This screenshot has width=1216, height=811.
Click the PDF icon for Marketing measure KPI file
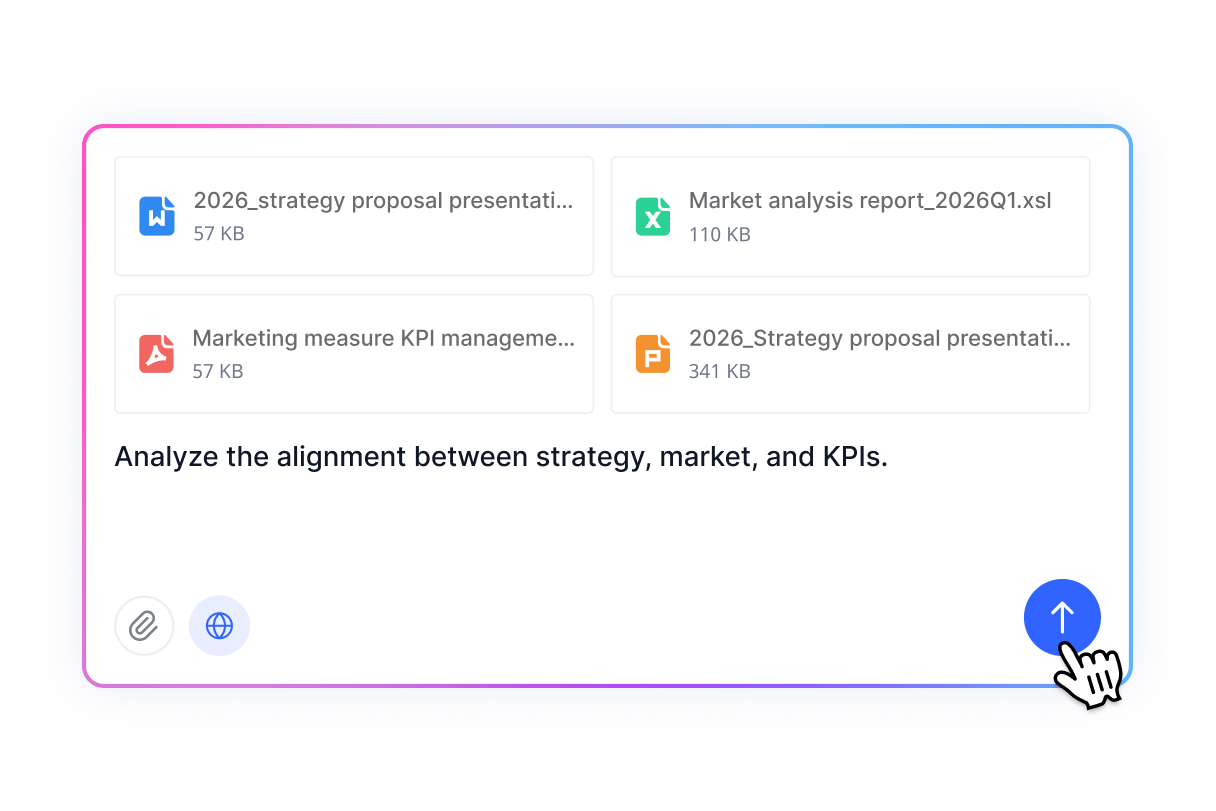point(156,353)
